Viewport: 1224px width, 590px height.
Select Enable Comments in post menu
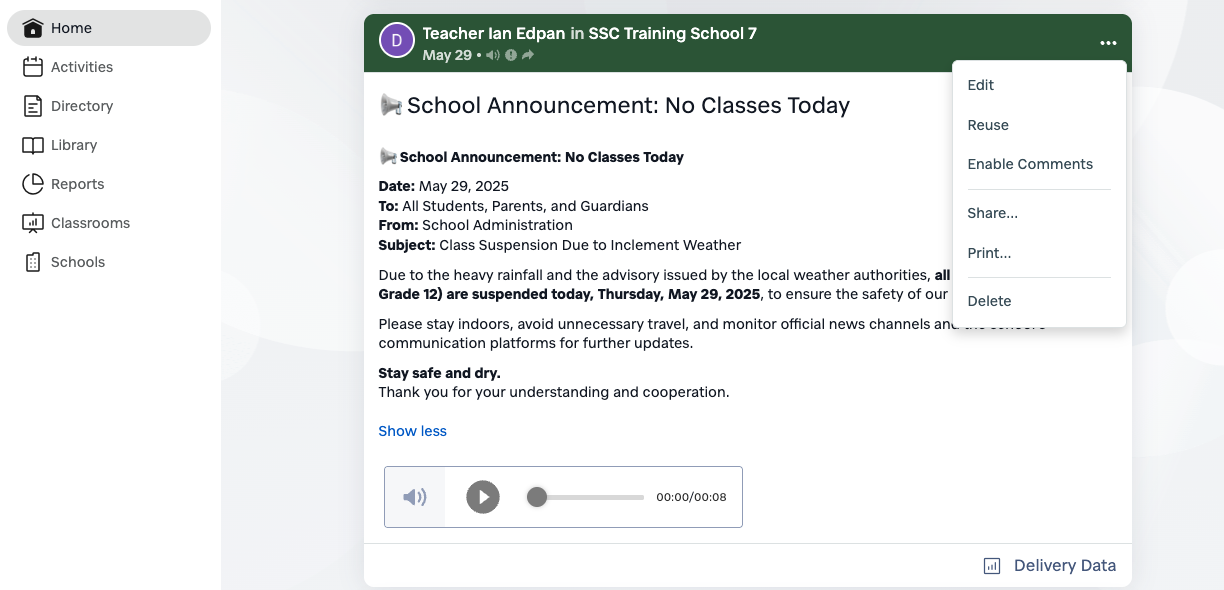pyautogui.click(x=1030, y=164)
